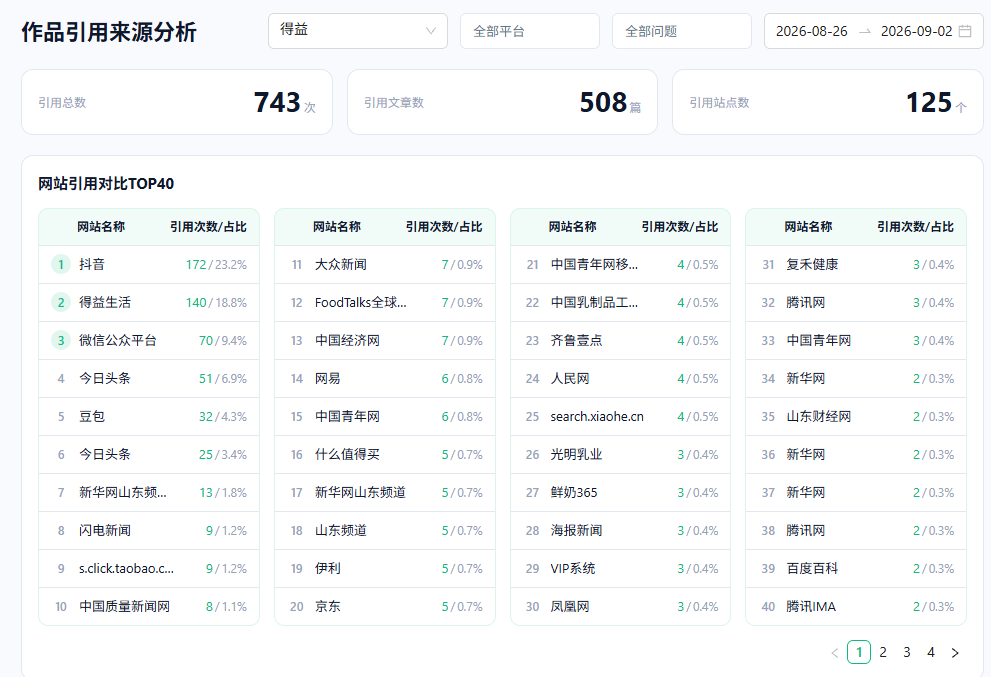The height and width of the screenshot is (677, 991).
Task: Click the 复禾健康 entry
Action: pyautogui.click(x=812, y=264)
